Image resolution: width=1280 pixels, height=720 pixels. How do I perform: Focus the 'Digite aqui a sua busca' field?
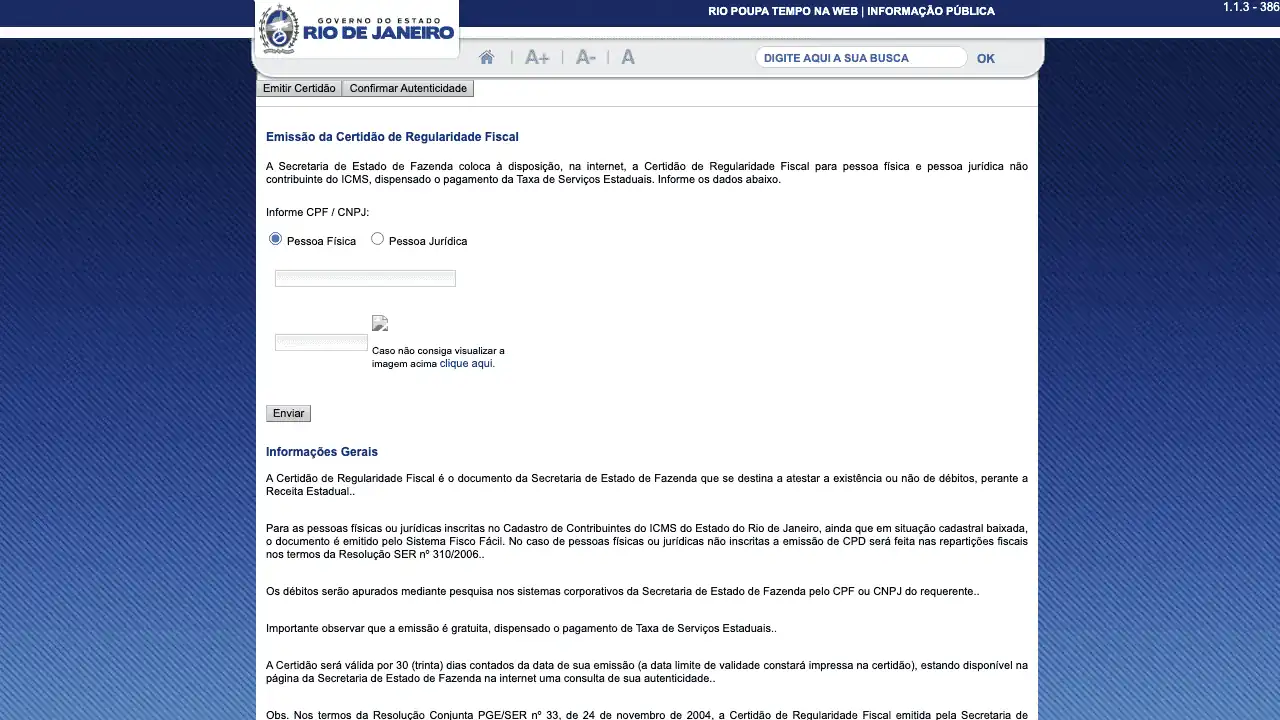pos(860,58)
